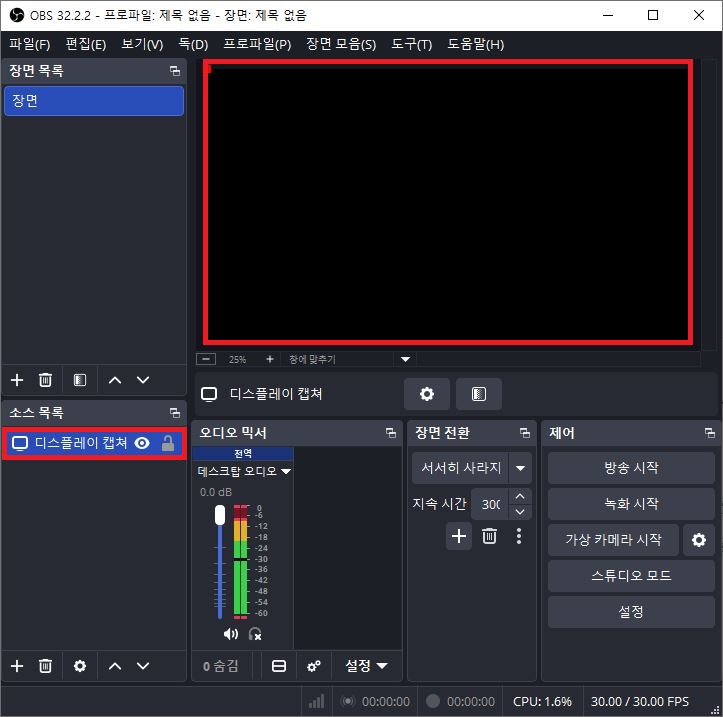Open advanced audio properties gears icon
Screen dimensions: 723x717
tap(314, 666)
